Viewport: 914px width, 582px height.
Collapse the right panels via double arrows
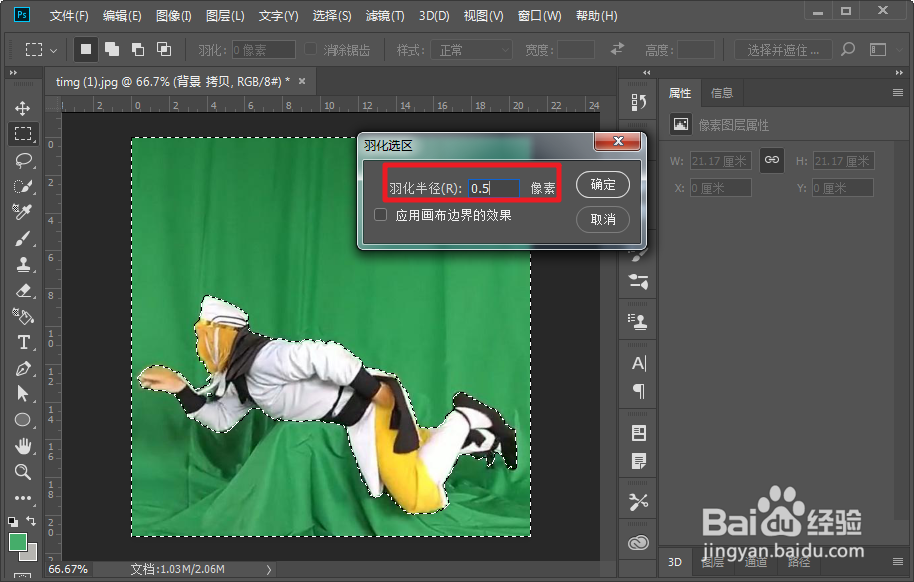(x=899, y=73)
